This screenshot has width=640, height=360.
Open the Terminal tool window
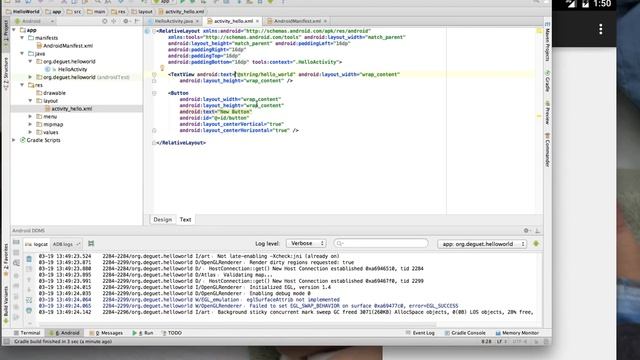tap(27, 333)
